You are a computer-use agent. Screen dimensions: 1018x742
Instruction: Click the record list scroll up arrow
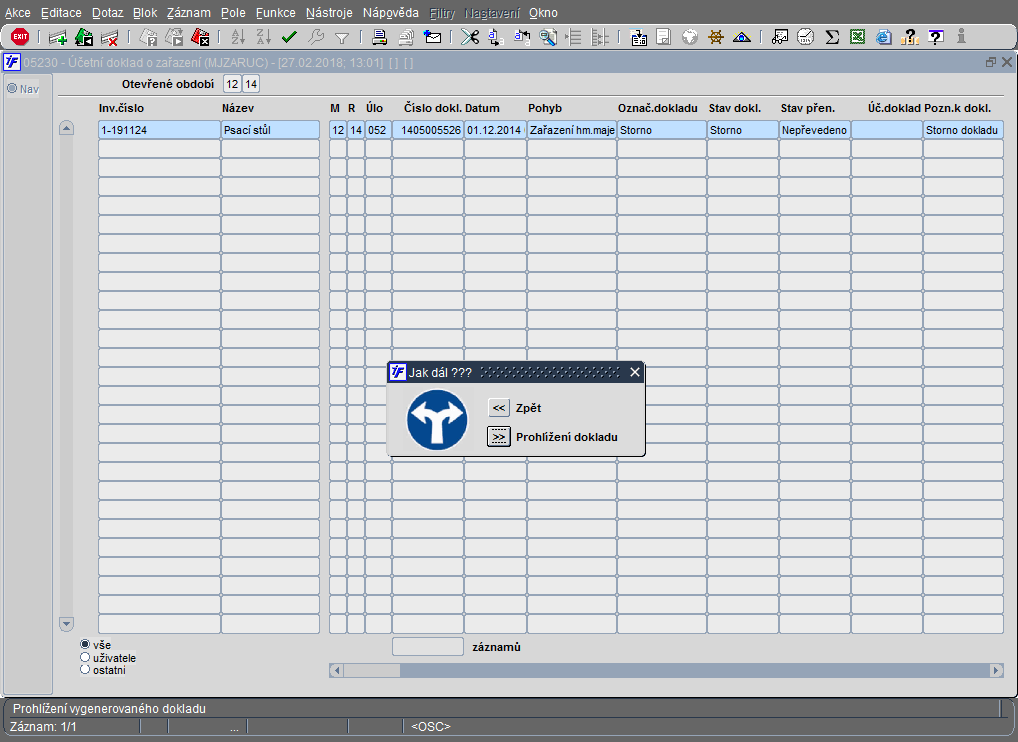66,128
